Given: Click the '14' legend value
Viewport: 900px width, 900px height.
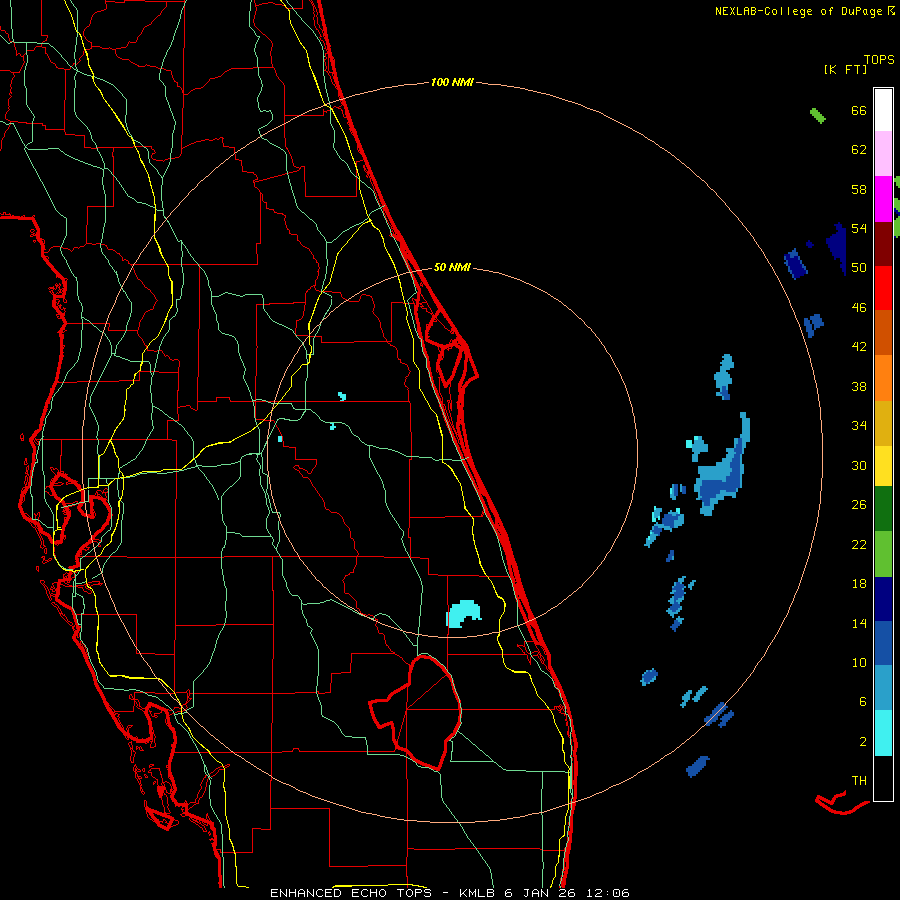Looking at the screenshot, I should pos(859,623).
